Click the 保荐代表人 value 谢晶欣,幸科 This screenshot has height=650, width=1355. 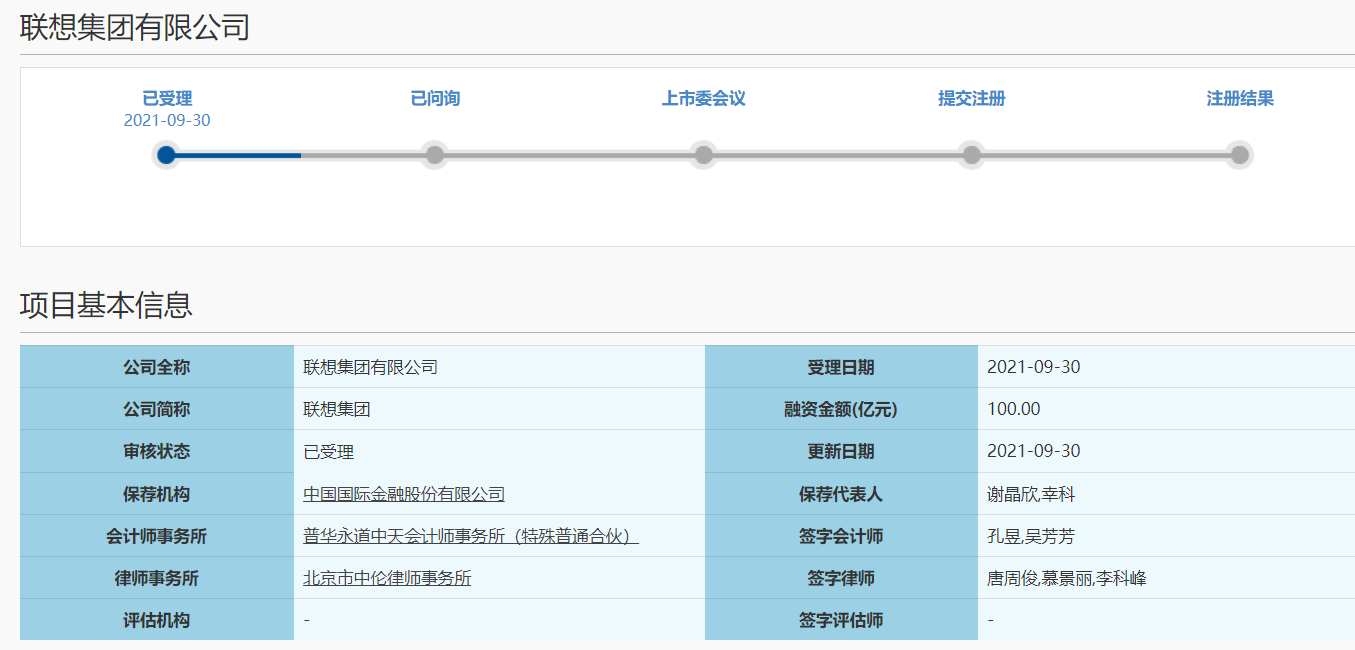pyautogui.click(x=1031, y=494)
